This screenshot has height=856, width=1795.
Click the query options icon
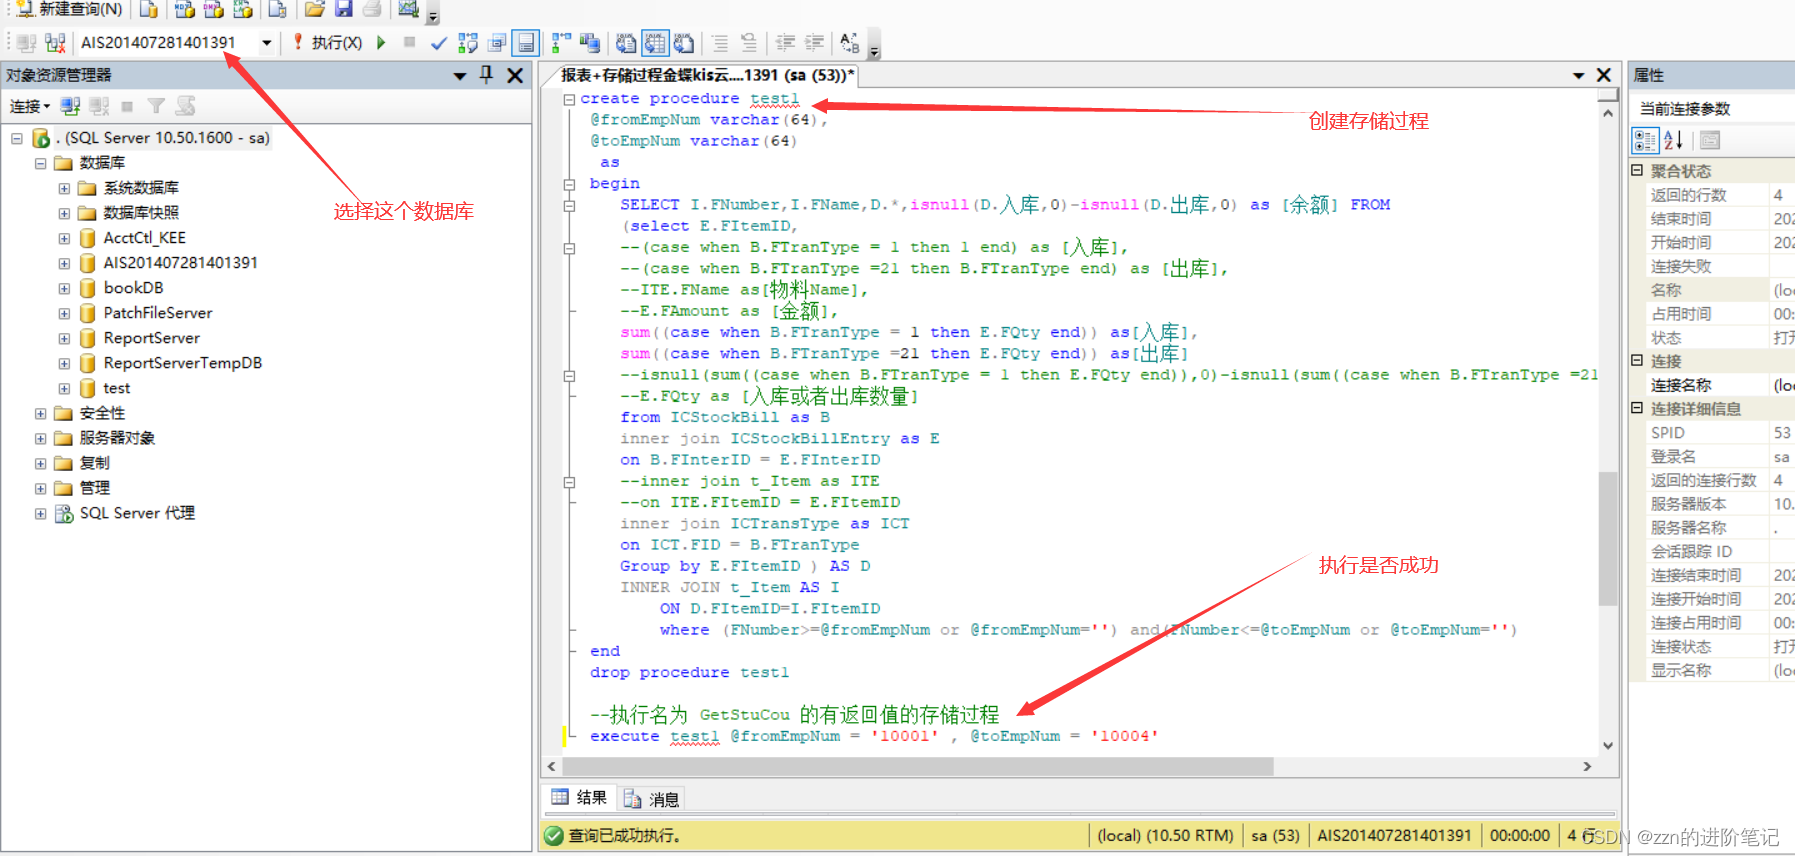pyautogui.click(x=497, y=43)
